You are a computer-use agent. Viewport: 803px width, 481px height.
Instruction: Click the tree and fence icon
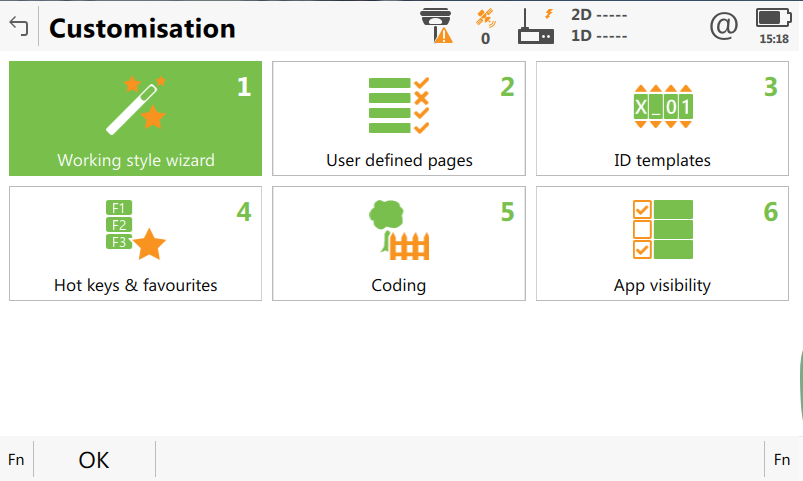click(x=399, y=230)
